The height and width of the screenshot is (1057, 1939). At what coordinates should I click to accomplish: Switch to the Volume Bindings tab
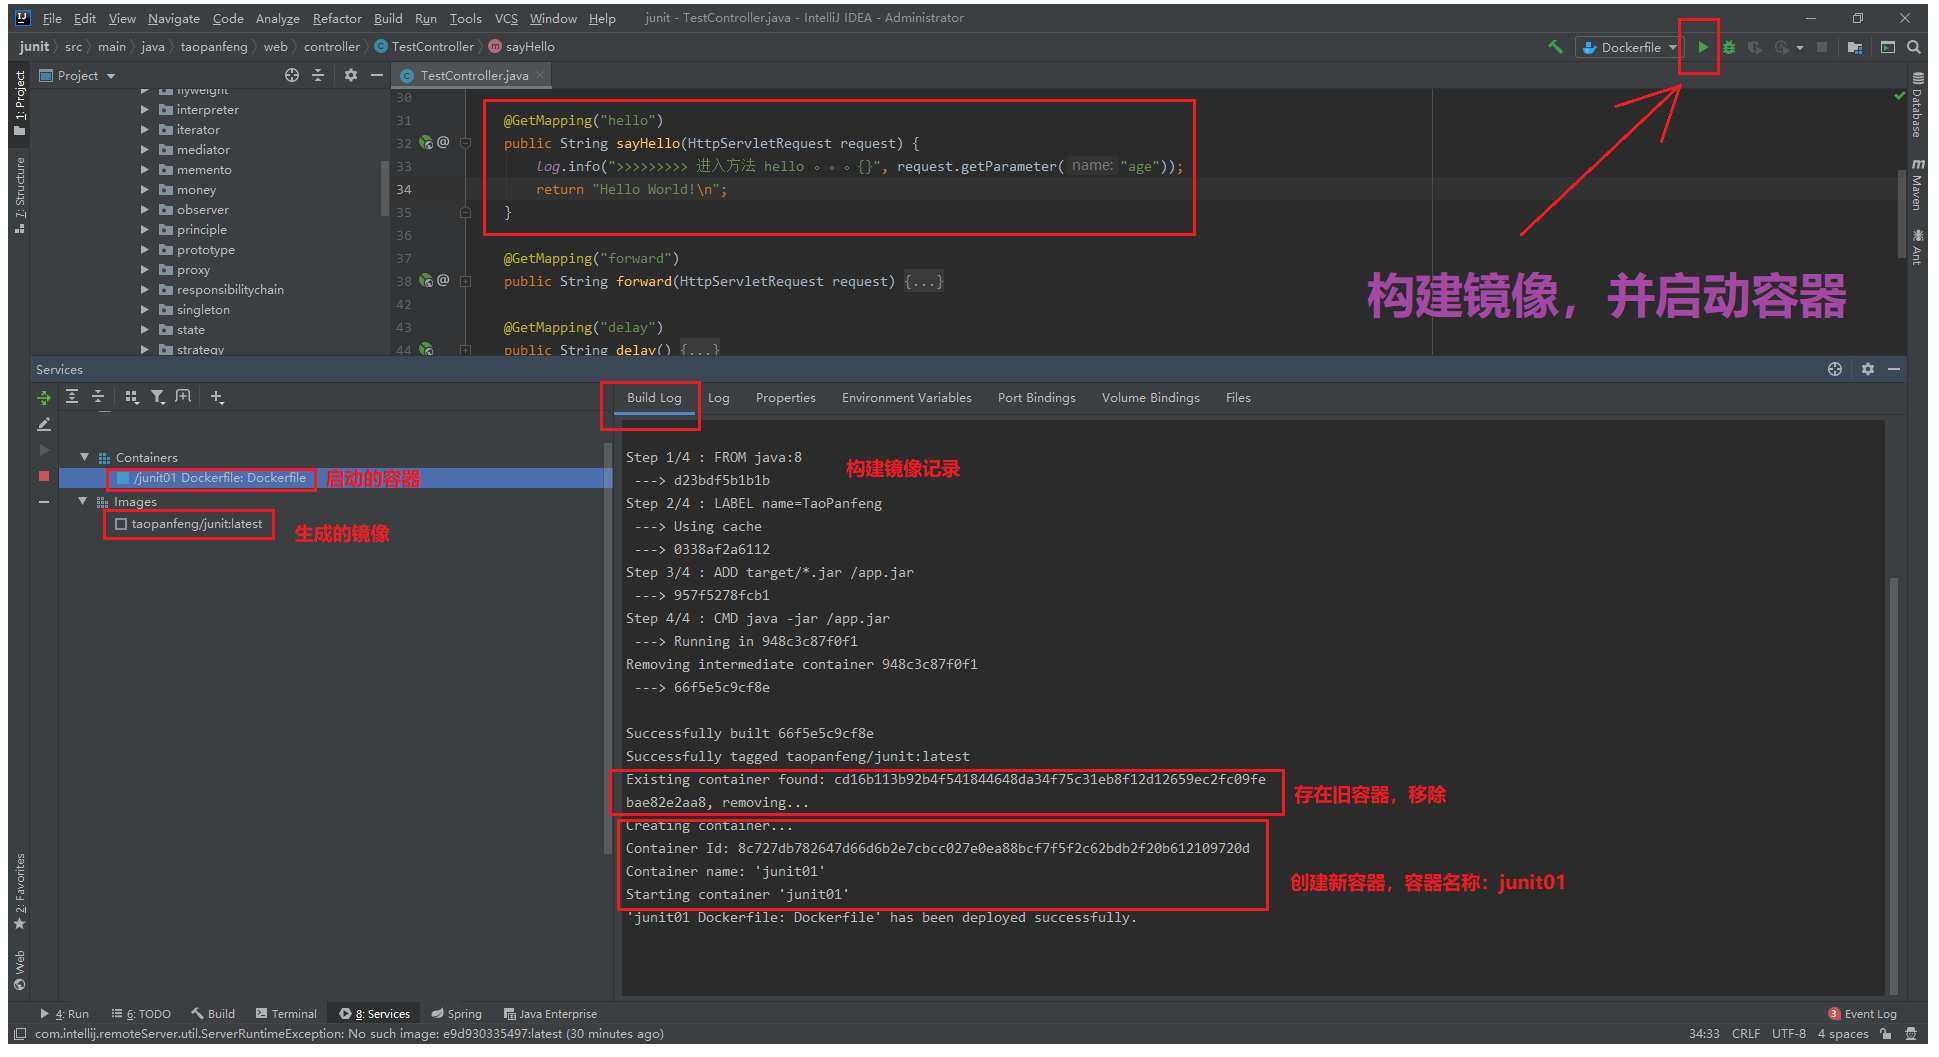(1150, 398)
